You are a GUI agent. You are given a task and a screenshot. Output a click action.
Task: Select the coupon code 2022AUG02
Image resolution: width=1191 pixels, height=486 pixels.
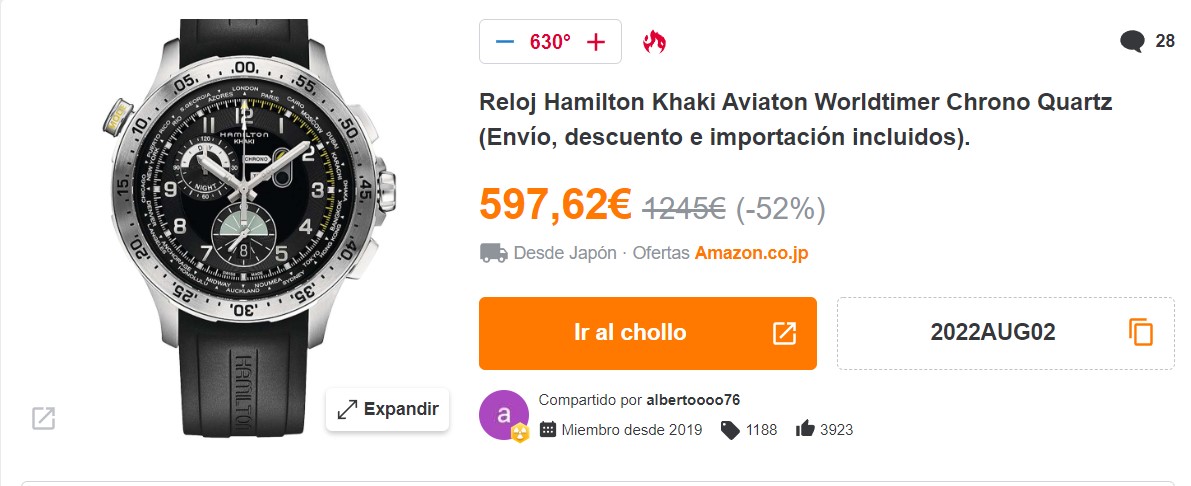(x=993, y=333)
